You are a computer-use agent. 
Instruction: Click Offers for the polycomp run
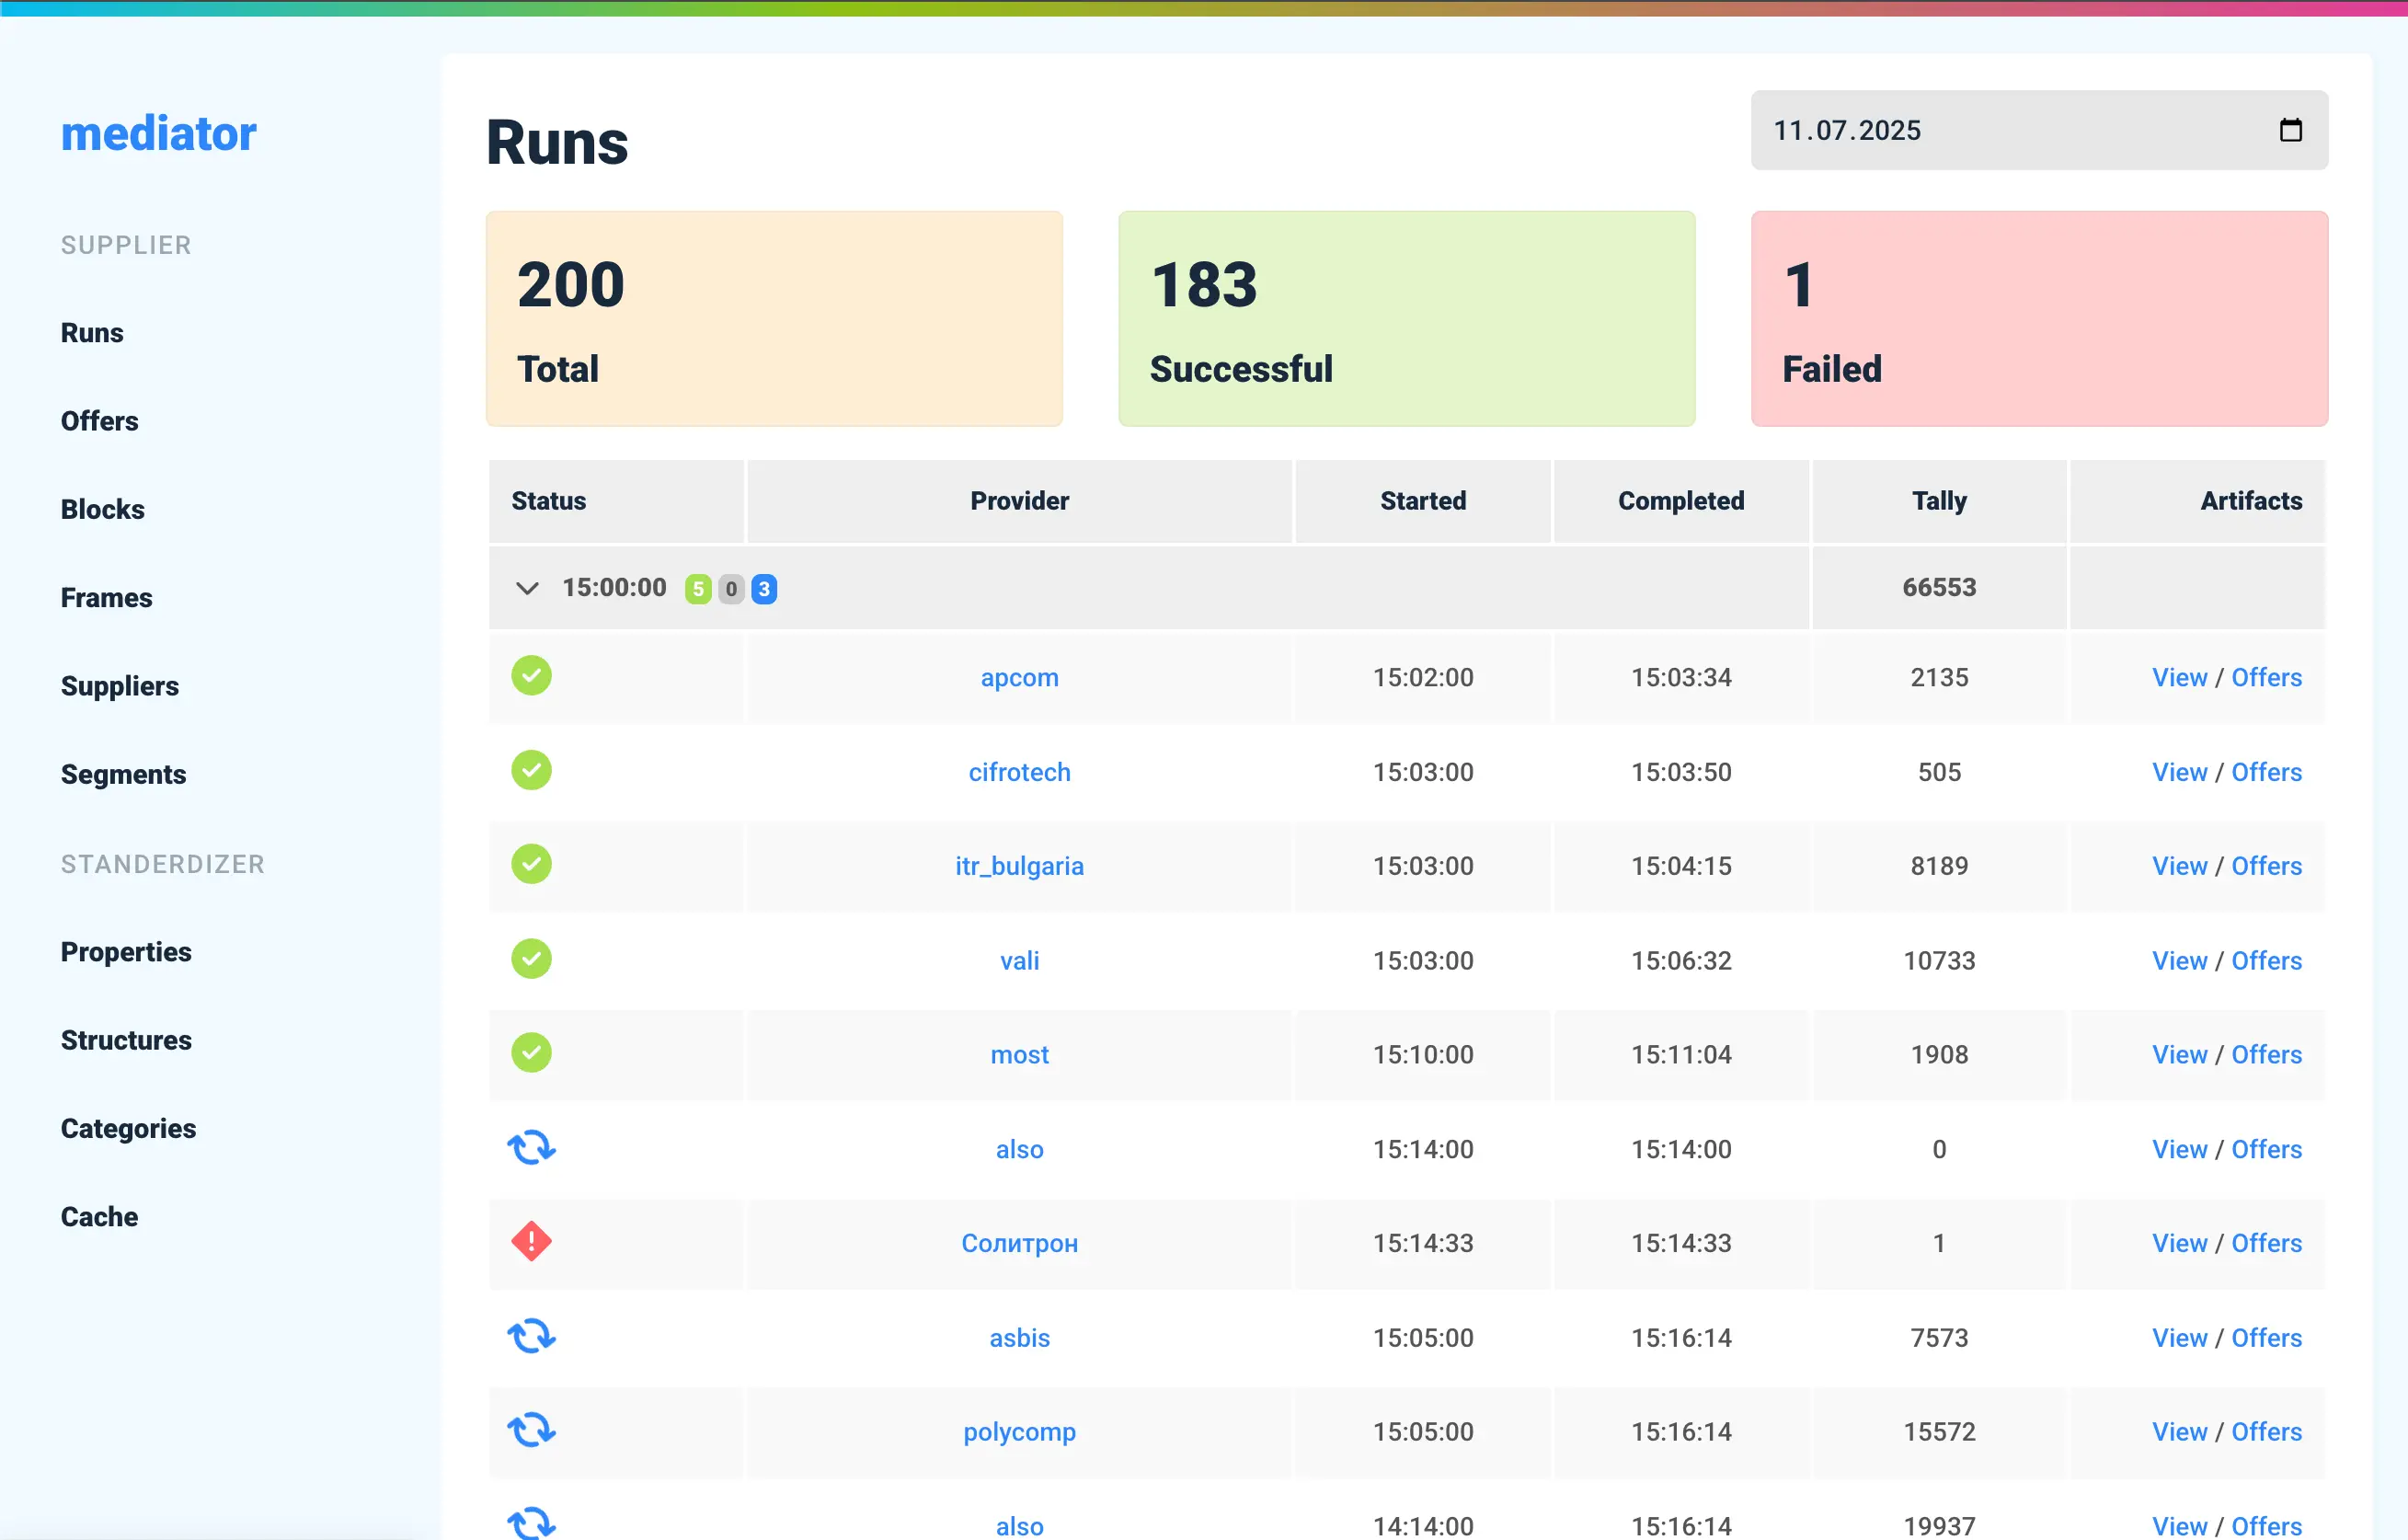click(x=2266, y=1432)
